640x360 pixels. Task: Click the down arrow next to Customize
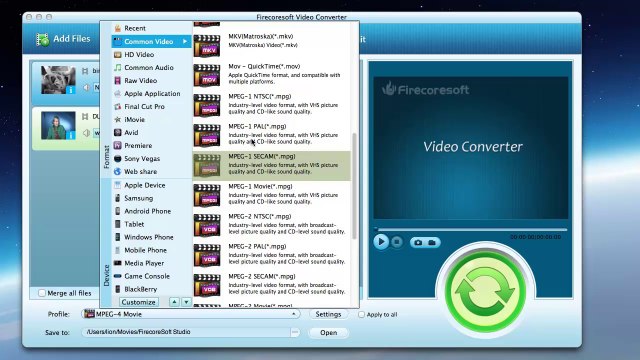(x=186, y=302)
